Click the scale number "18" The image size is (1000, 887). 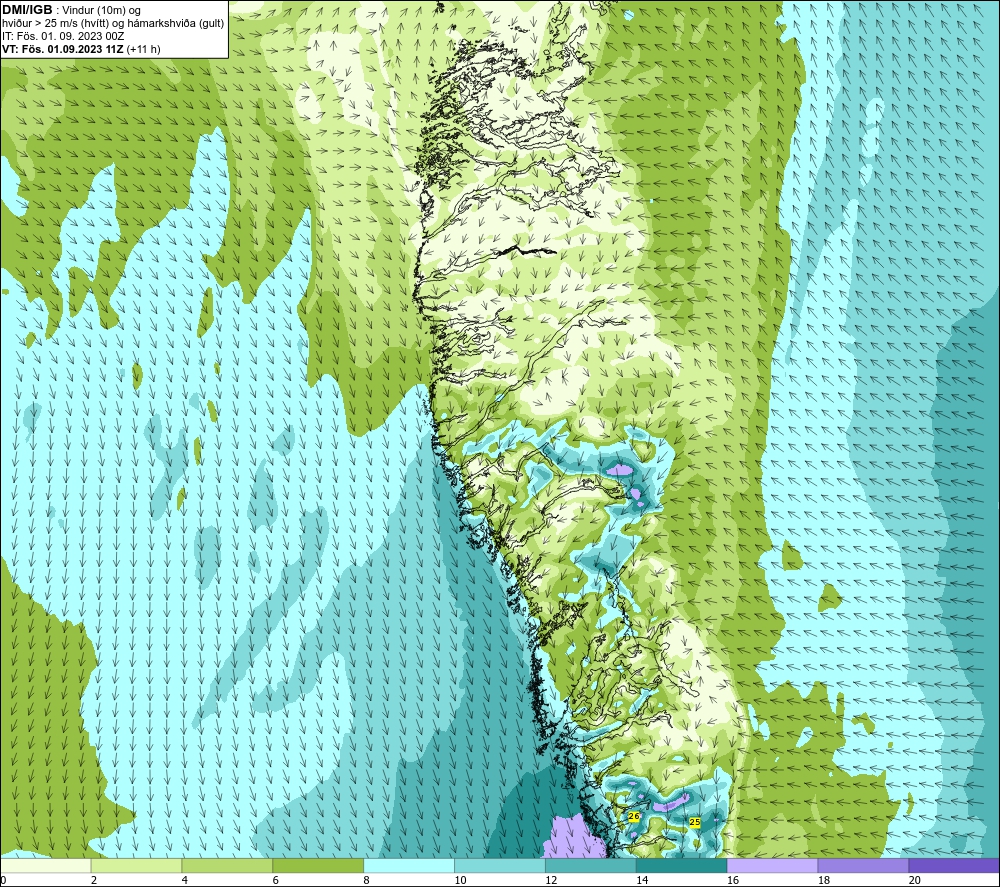pyautogui.click(x=824, y=880)
